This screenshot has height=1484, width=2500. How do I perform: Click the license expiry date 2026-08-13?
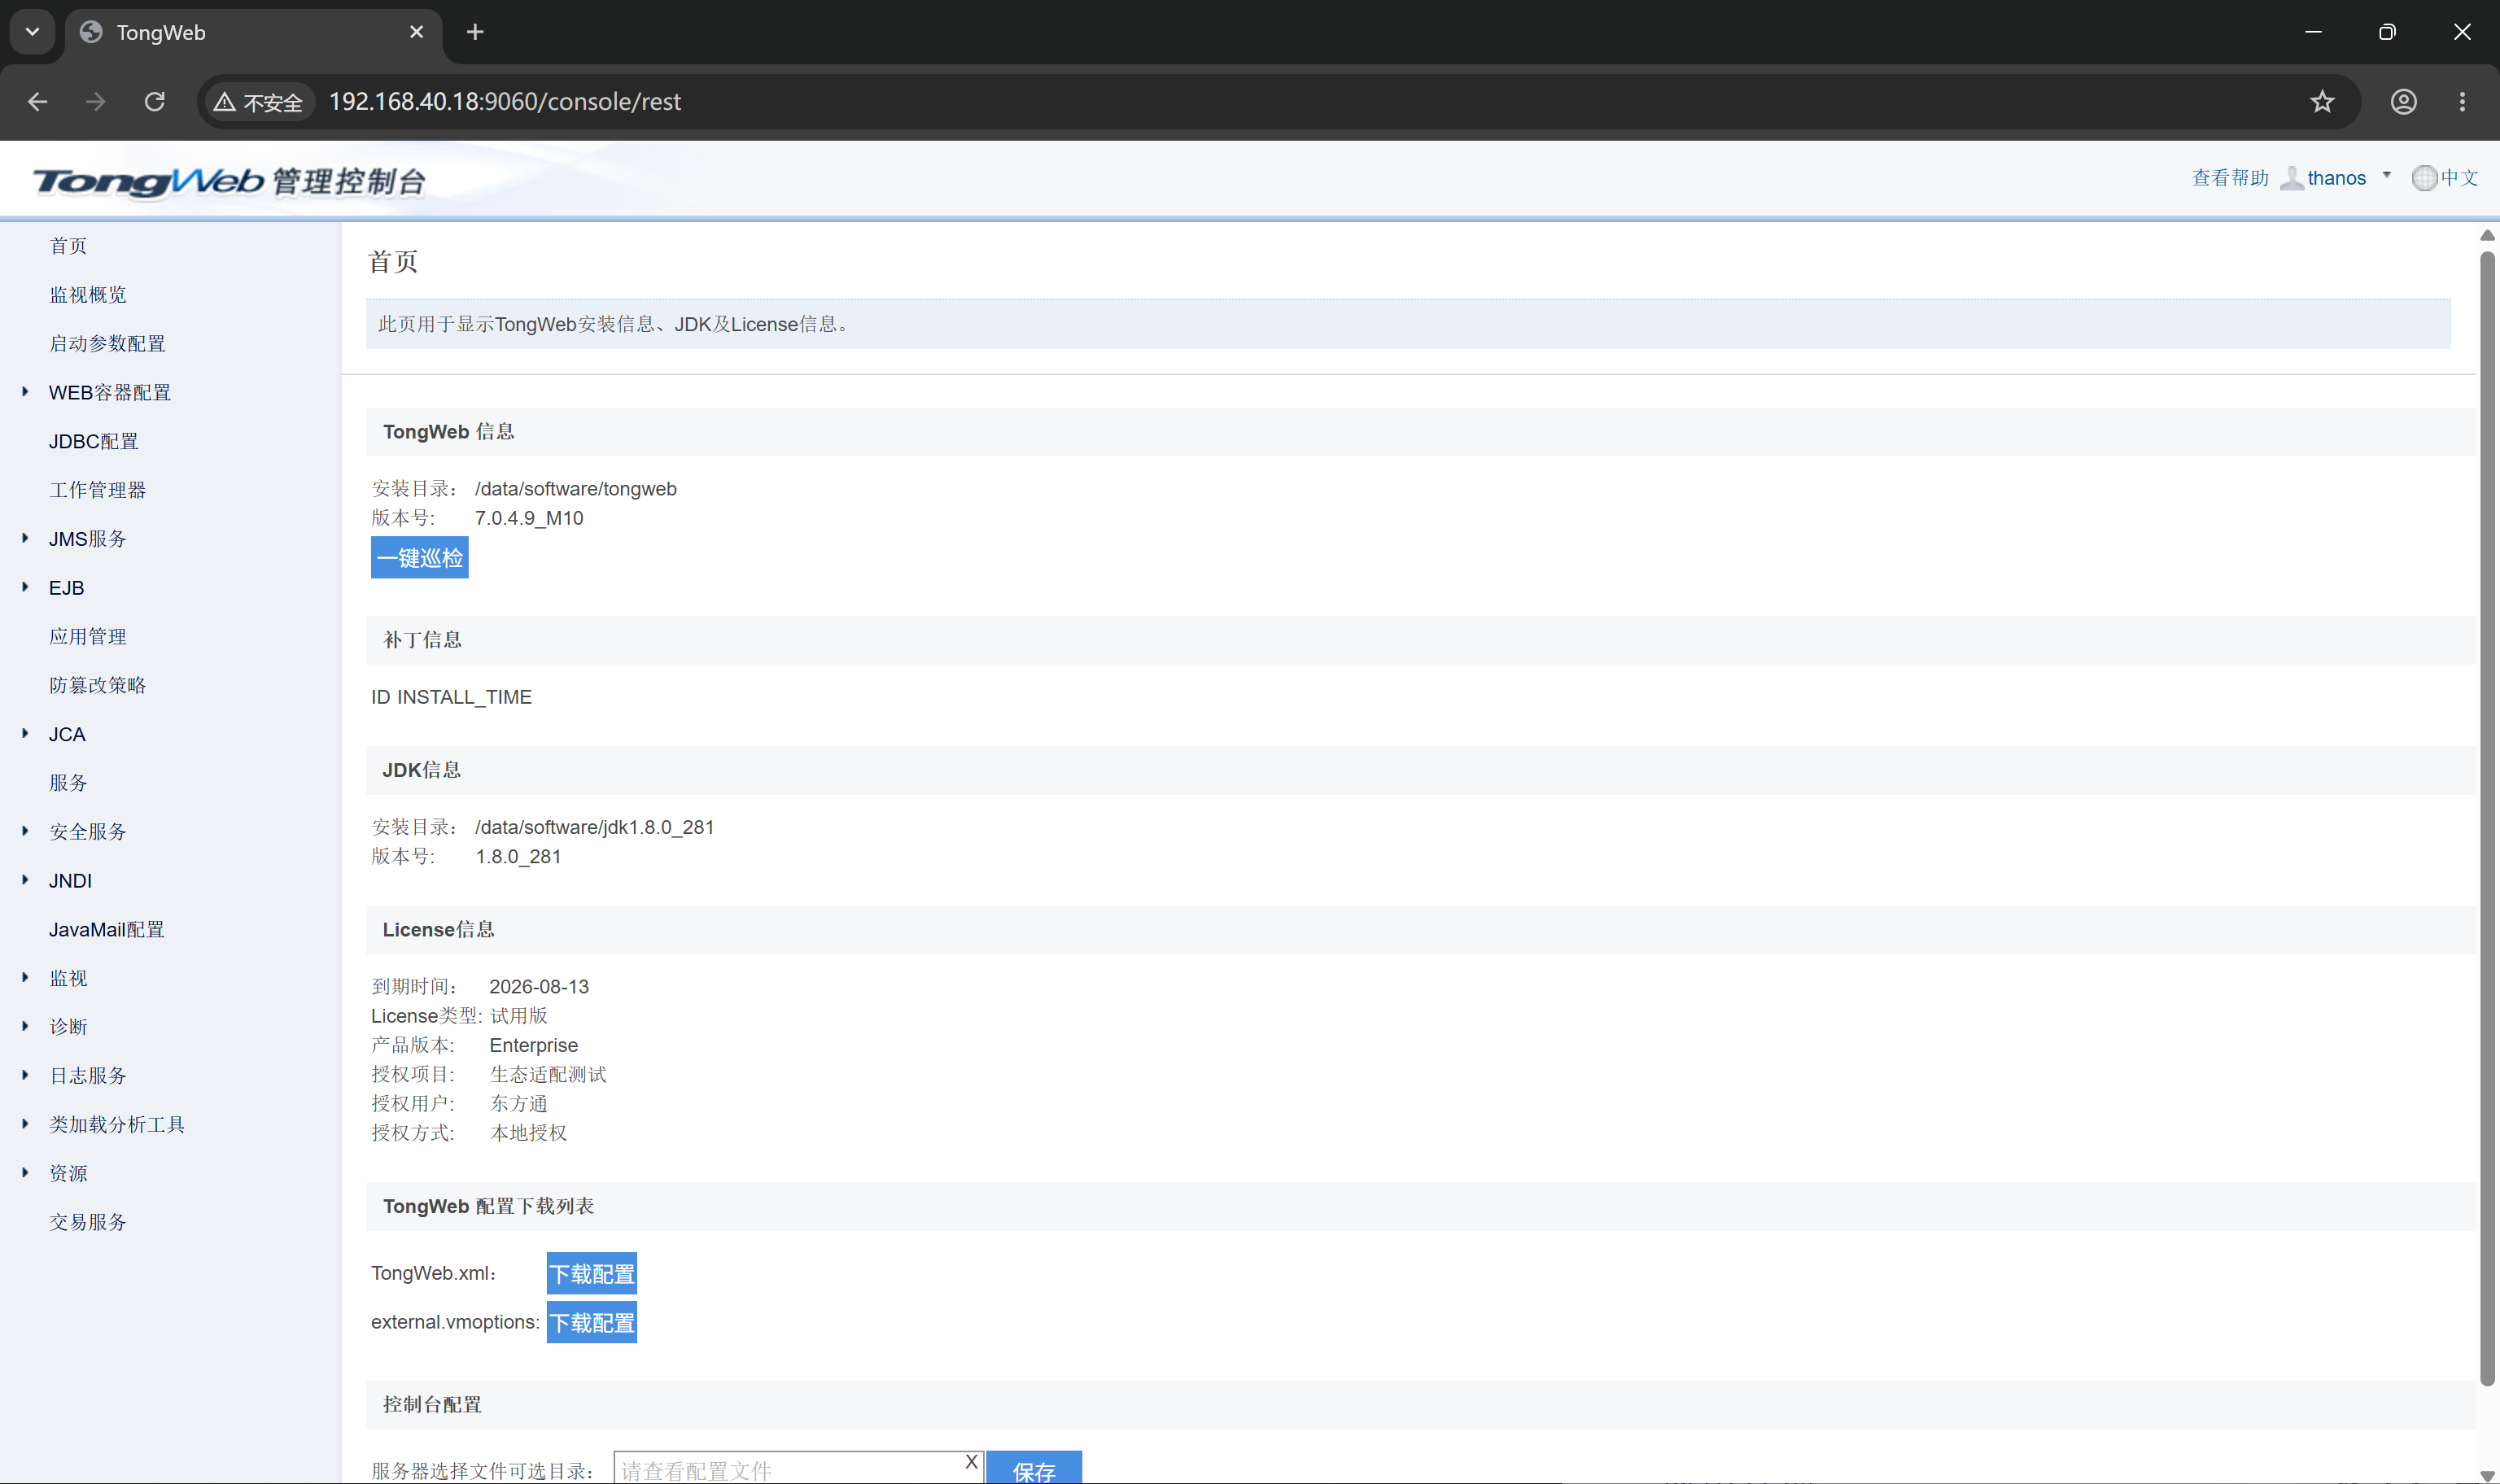pyautogui.click(x=539, y=987)
